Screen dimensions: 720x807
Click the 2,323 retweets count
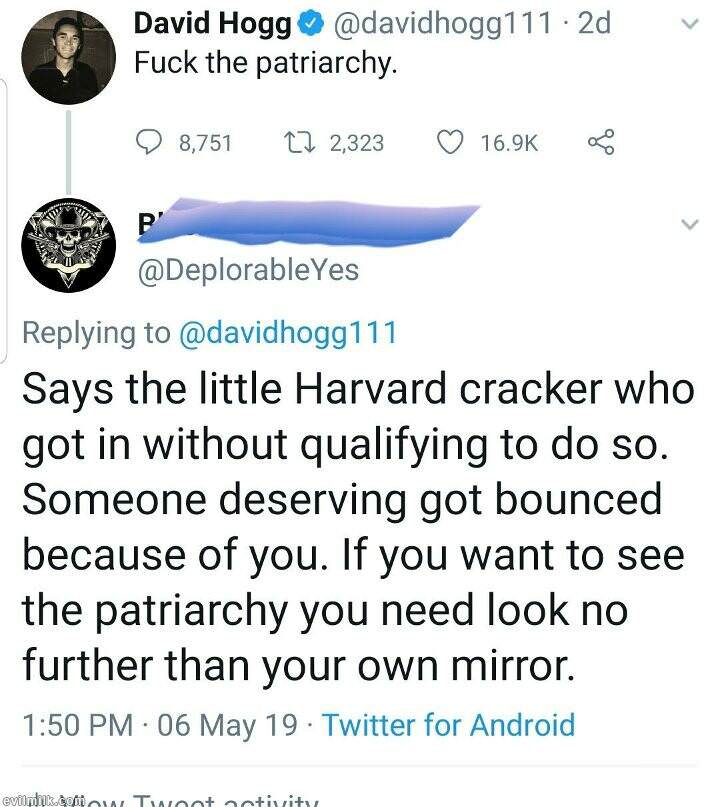(356, 143)
